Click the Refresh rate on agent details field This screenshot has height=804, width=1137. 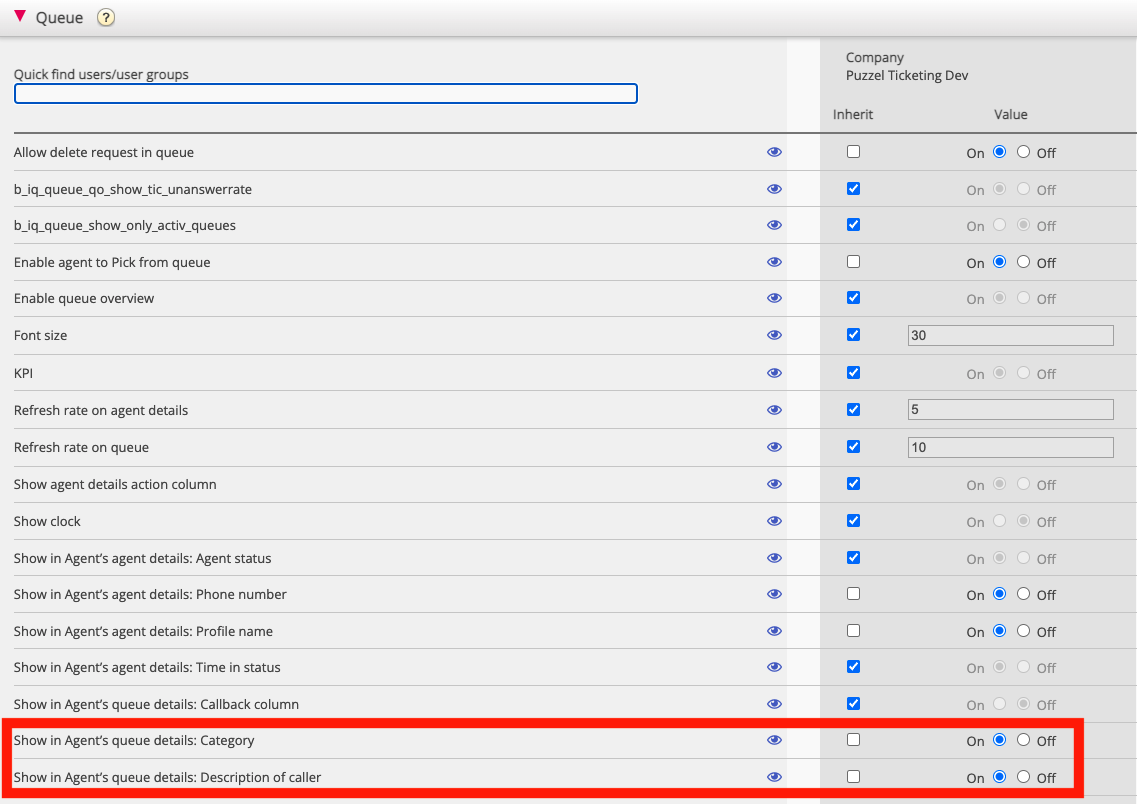pos(1010,410)
